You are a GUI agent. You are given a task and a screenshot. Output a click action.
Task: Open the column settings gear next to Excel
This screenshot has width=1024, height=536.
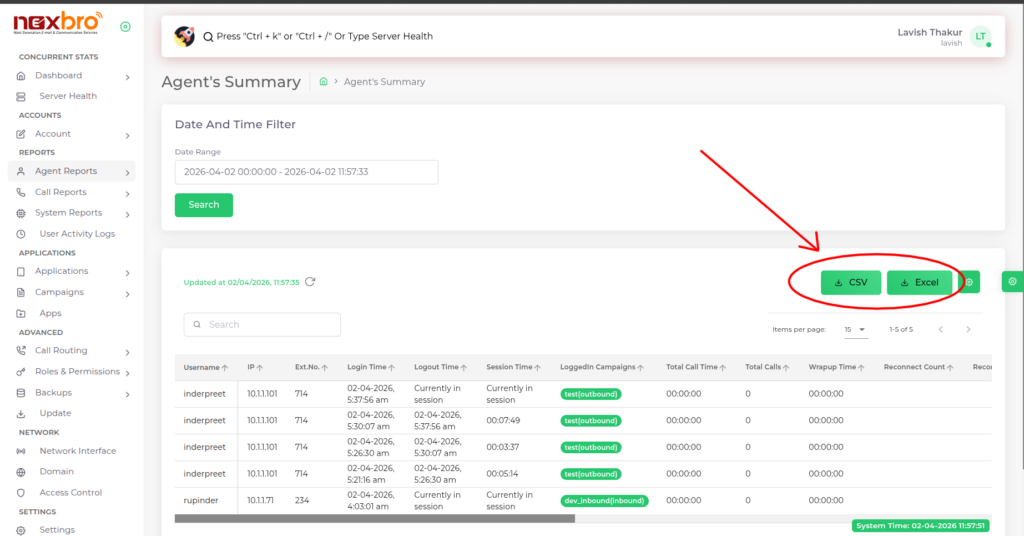tap(969, 283)
